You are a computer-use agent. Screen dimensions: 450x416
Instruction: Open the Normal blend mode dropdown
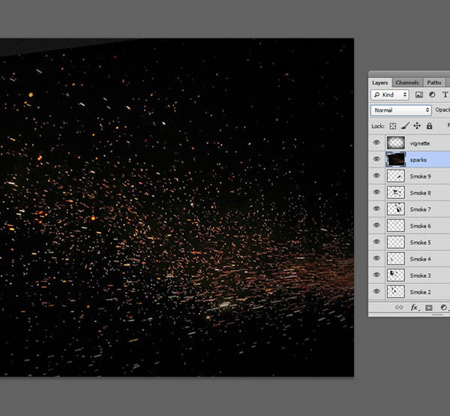401,110
